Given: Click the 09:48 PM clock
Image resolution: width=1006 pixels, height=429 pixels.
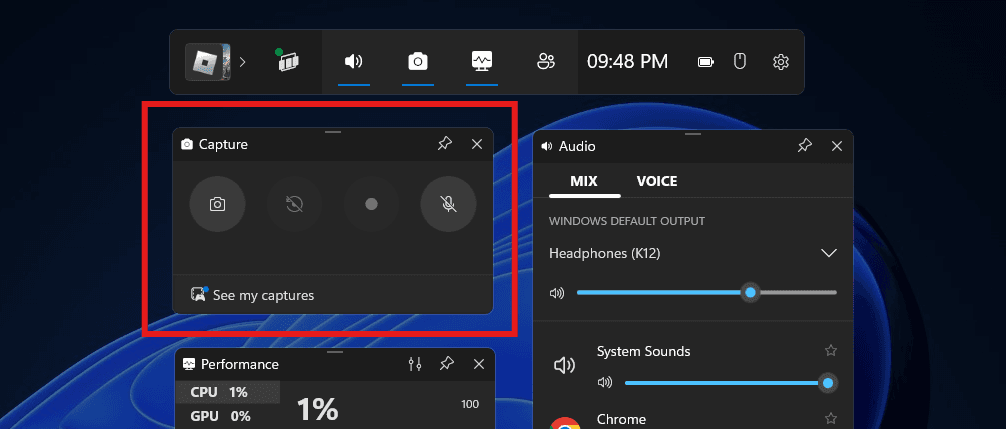Looking at the screenshot, I should pos(627,62).
